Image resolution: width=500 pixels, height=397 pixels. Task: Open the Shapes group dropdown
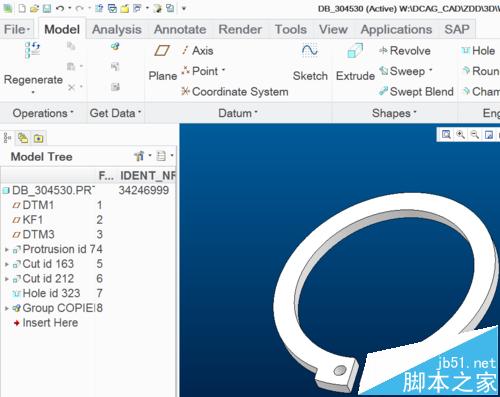394,113
